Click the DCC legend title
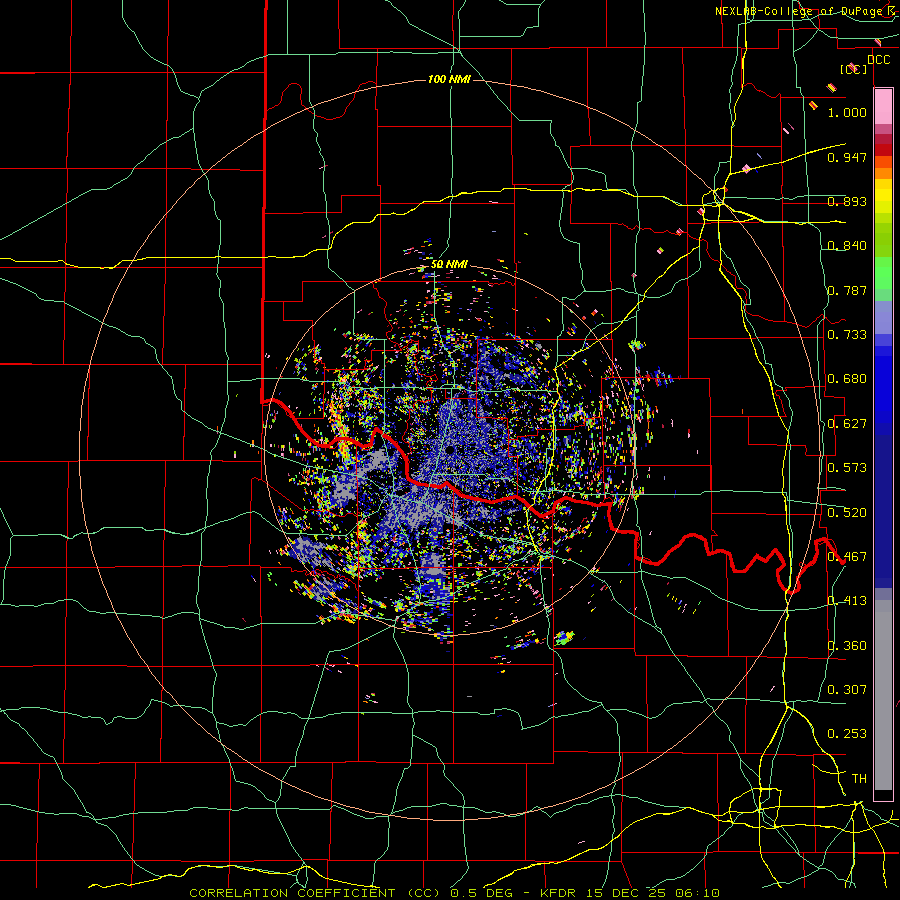 click(878, 60)
